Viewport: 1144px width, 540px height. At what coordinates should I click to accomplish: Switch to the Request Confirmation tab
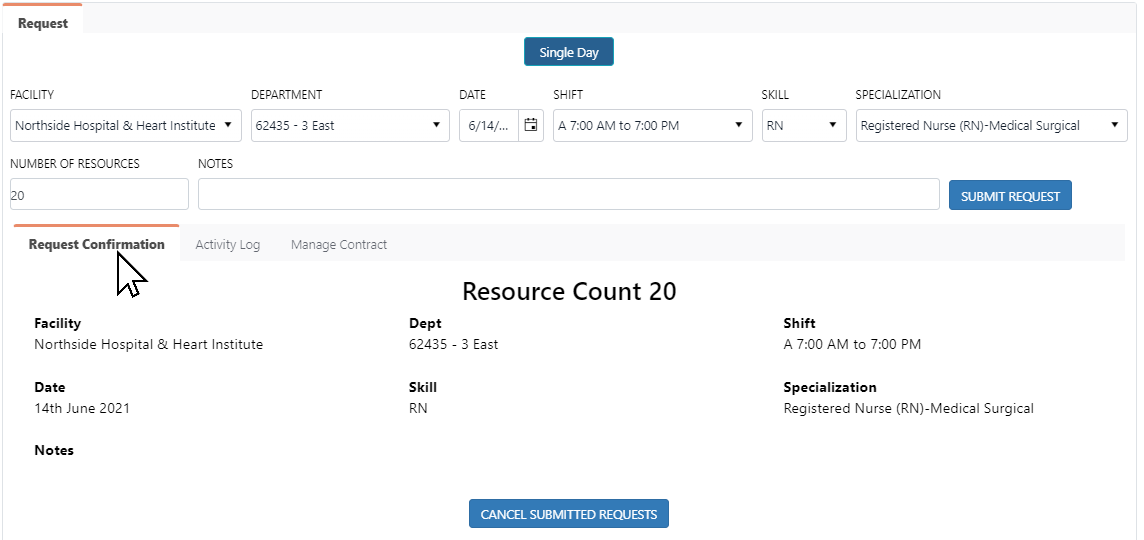(97, 244)
